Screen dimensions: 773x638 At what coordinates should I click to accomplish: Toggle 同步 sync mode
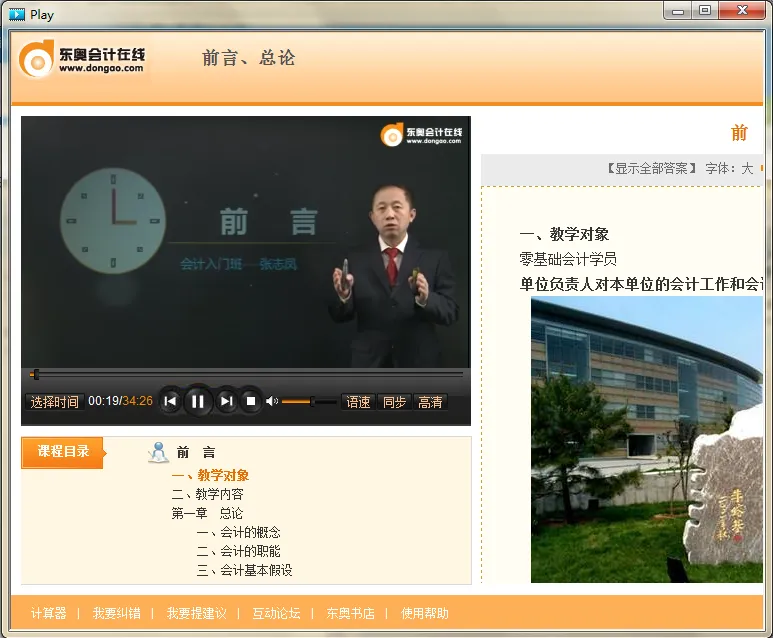(x=394, y=402)
